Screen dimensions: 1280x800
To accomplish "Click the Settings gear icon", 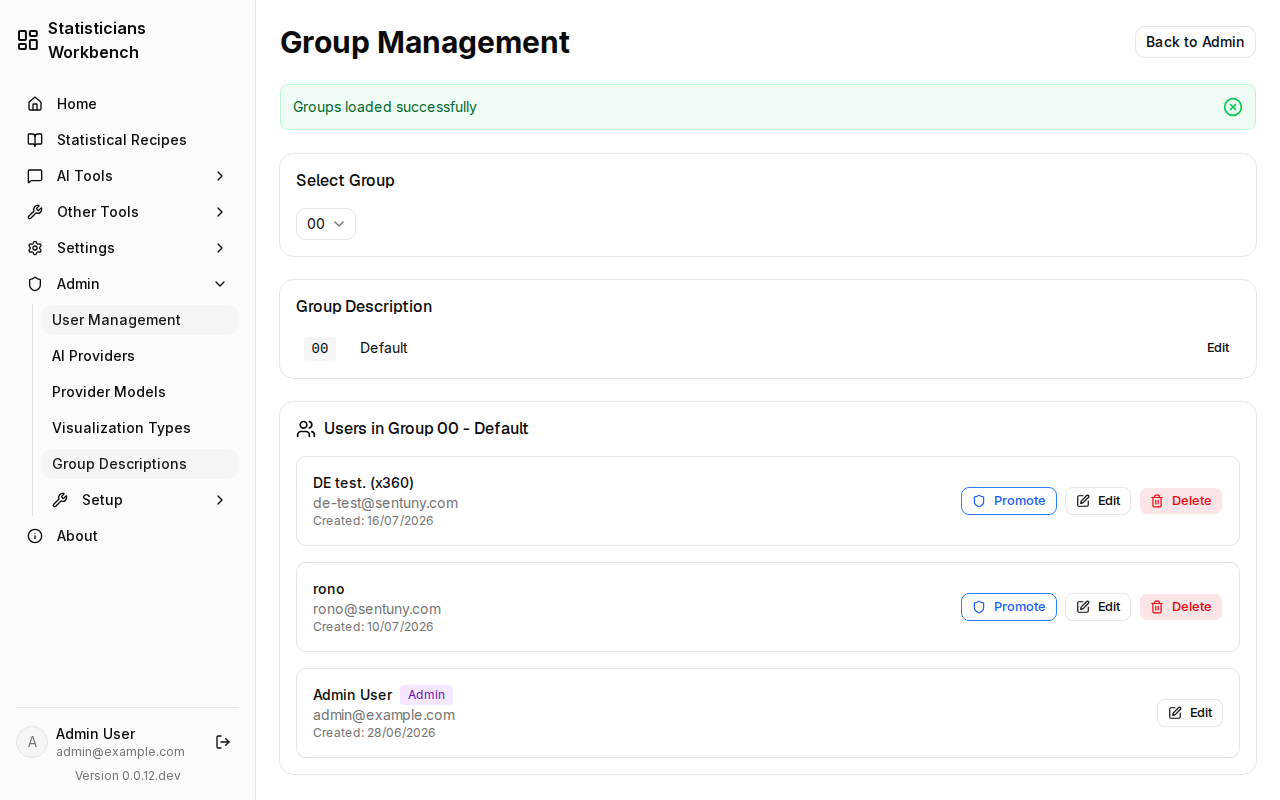I will (35, 248).
